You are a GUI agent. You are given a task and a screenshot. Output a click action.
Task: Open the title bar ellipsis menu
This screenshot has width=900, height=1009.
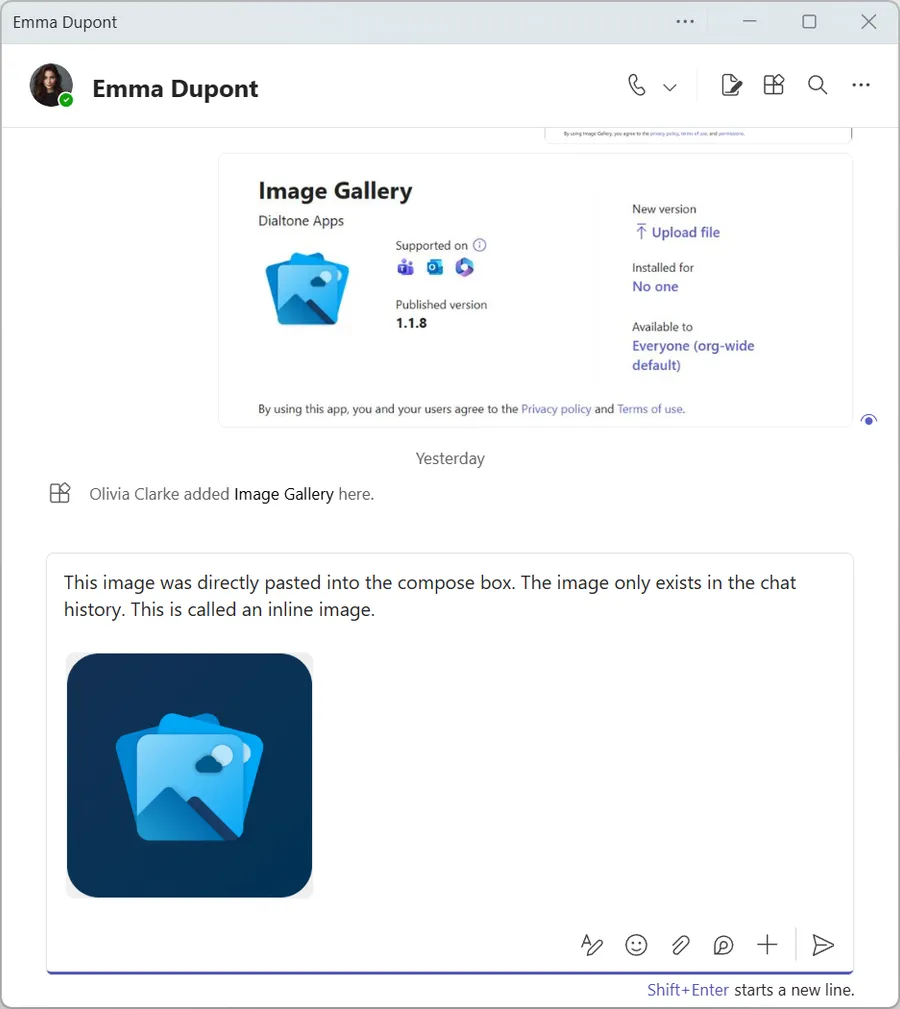tap(685, 22)
